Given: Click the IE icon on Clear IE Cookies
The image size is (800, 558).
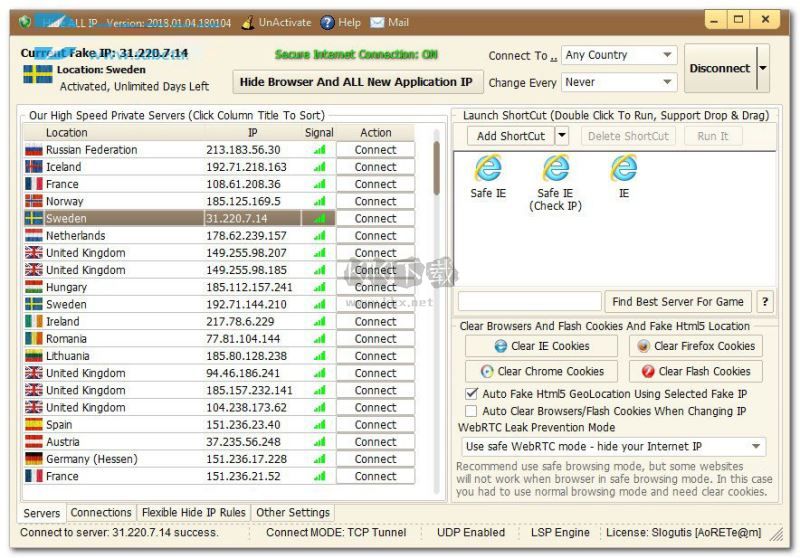Looking at the screenshot, I should point(501,346).
